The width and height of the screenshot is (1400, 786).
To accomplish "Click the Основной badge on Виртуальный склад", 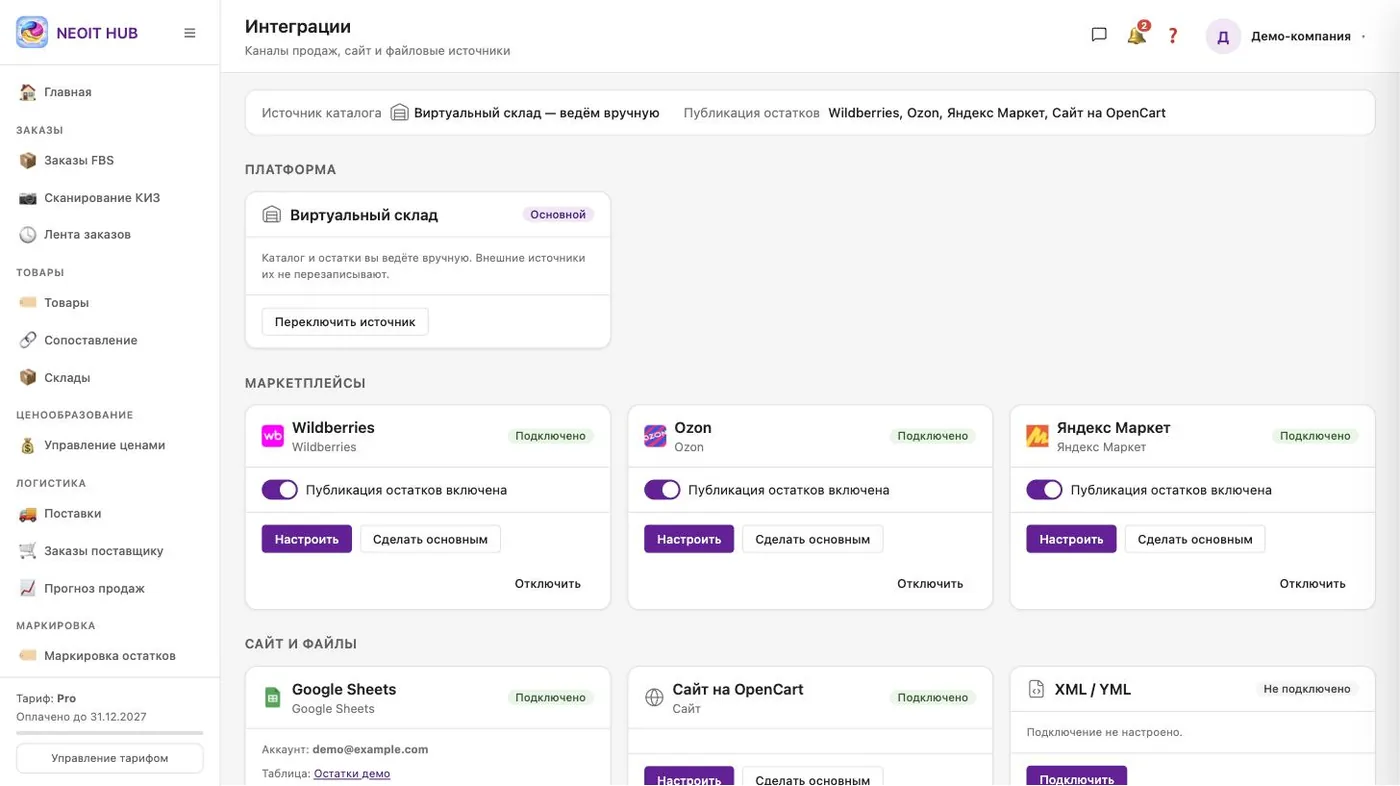I will [x=558, y=214].
